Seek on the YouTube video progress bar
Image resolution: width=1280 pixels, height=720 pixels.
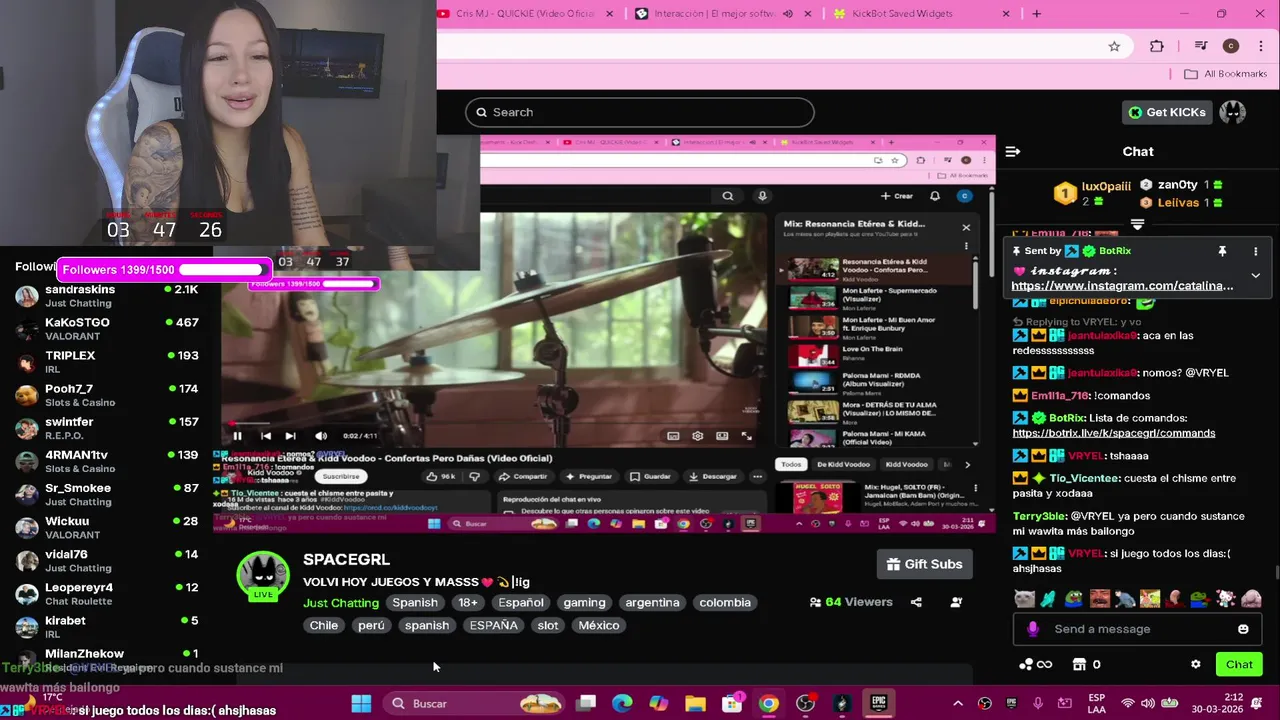pos(494,424)
